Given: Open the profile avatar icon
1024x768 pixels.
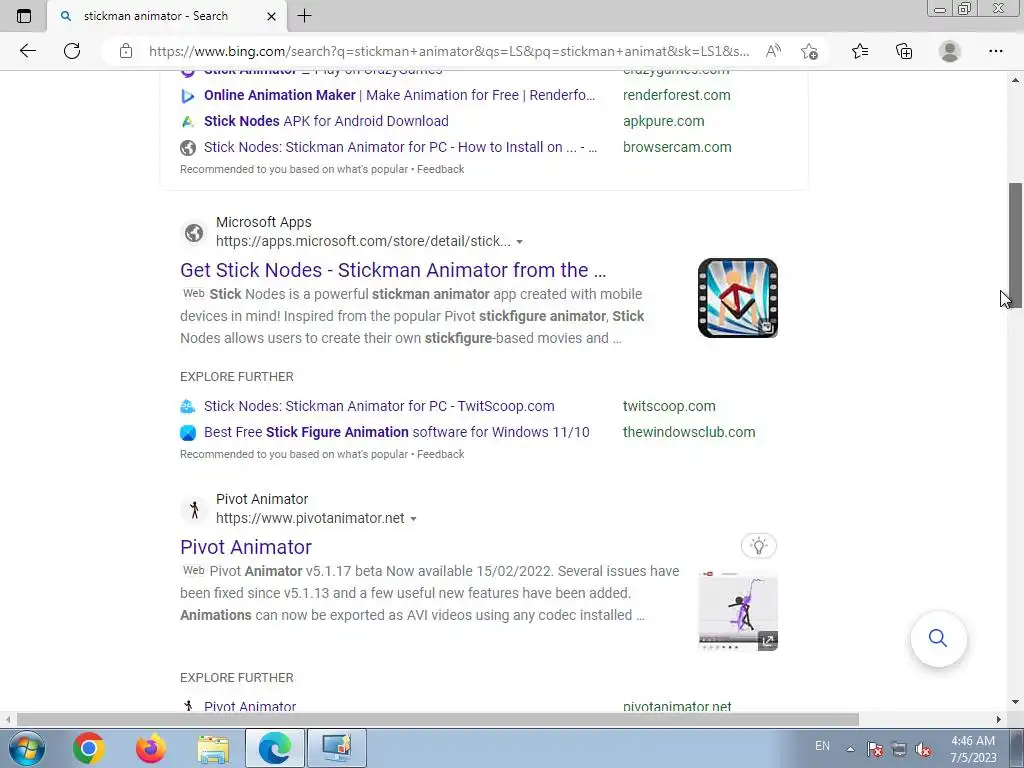Looking at the screenshot, I should pos(950,51).
